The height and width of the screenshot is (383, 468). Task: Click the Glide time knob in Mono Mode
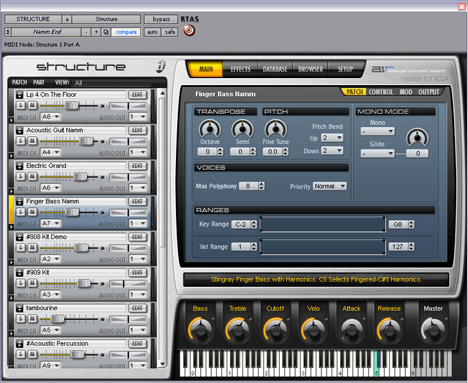[x=417, y=137]
